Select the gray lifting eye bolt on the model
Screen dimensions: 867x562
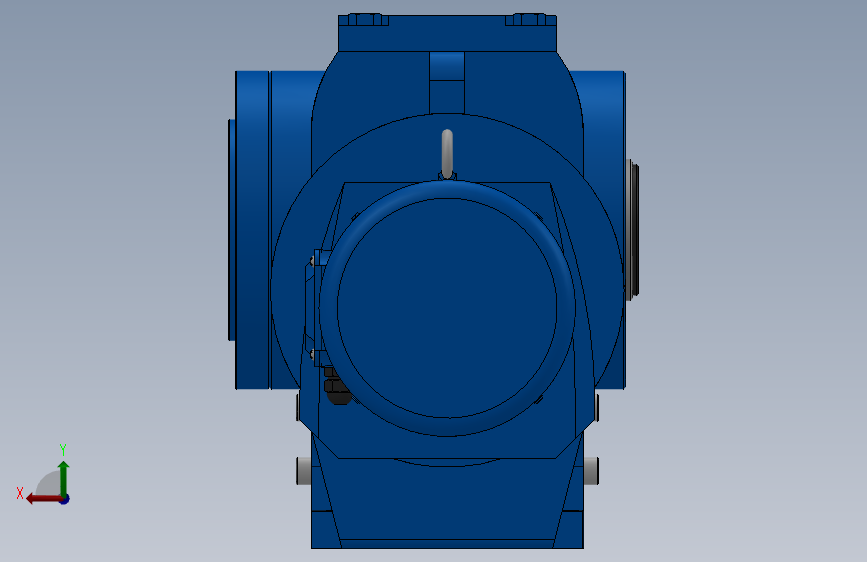(447, 153)
